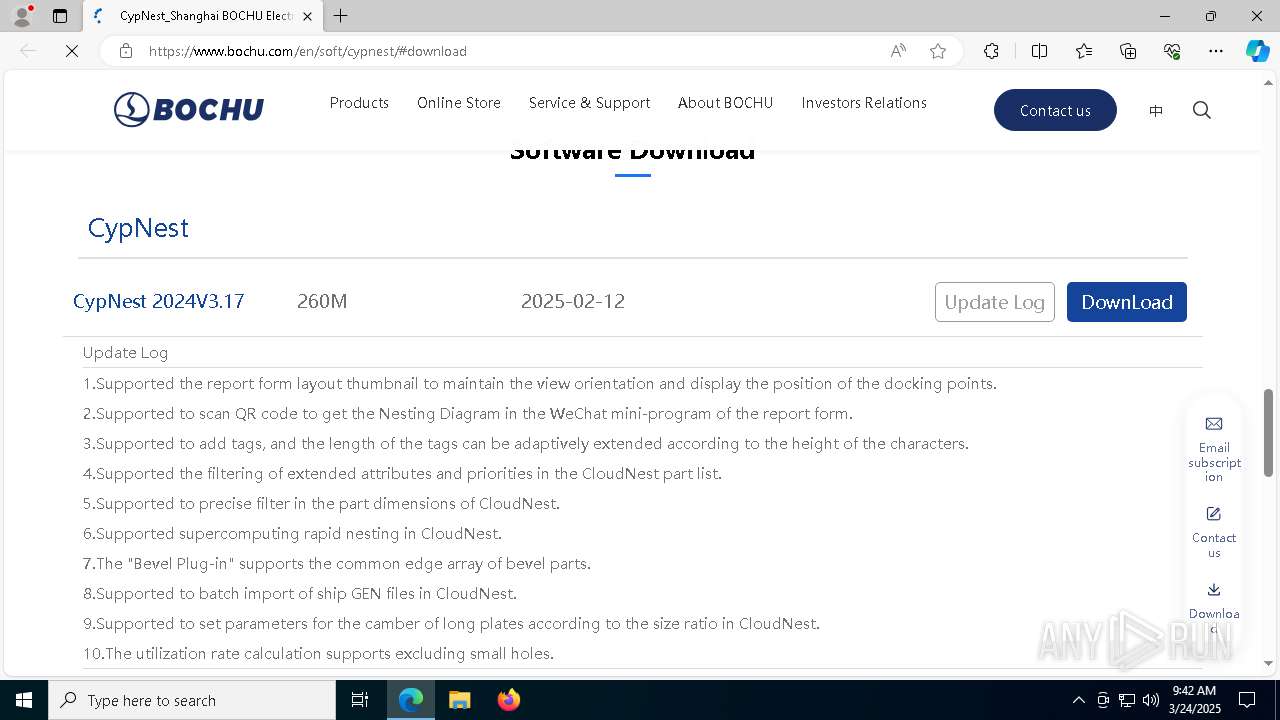The height and width of the screenshot is (720, 1280).
Task: Open Settings and more menu
Action: (1216, 51)
